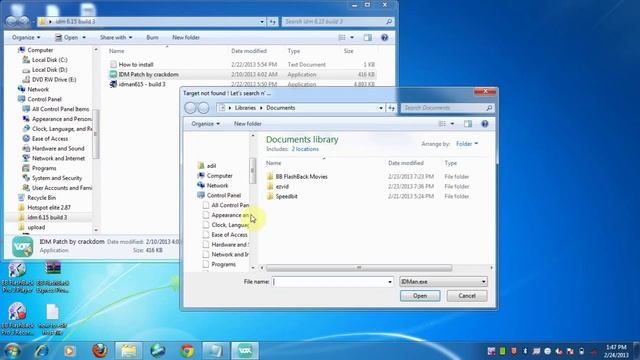Toggle the preview pane in the dialog
Image resolution: width=640 pixels, height=360 pixels.
468,124
